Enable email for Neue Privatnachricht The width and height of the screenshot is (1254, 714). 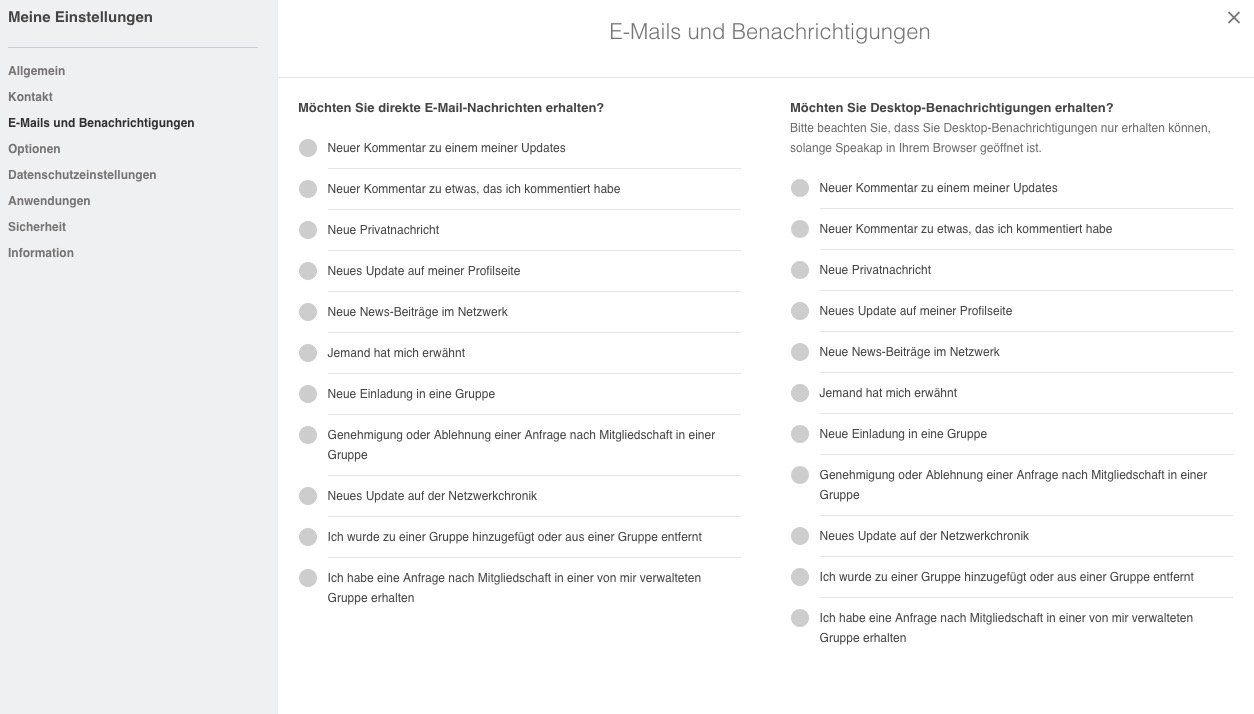pos(308,230)
